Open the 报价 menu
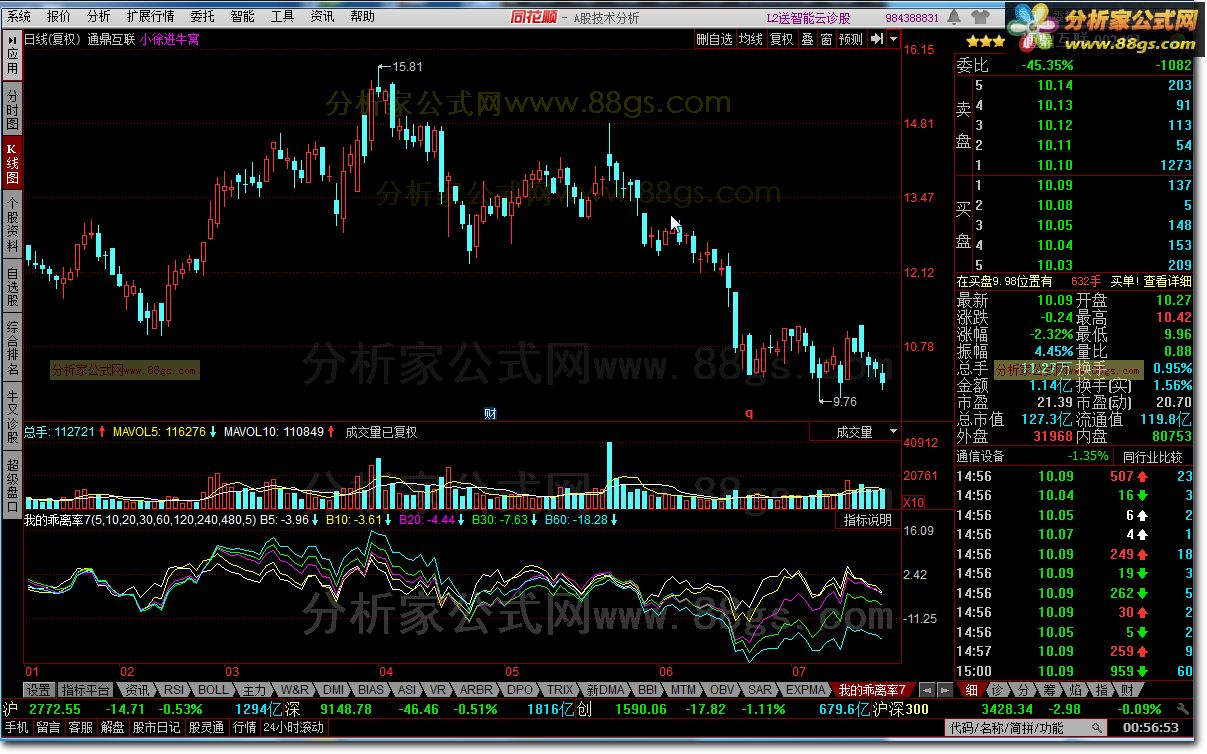The image size is (1207, 754). click(59, 16)
